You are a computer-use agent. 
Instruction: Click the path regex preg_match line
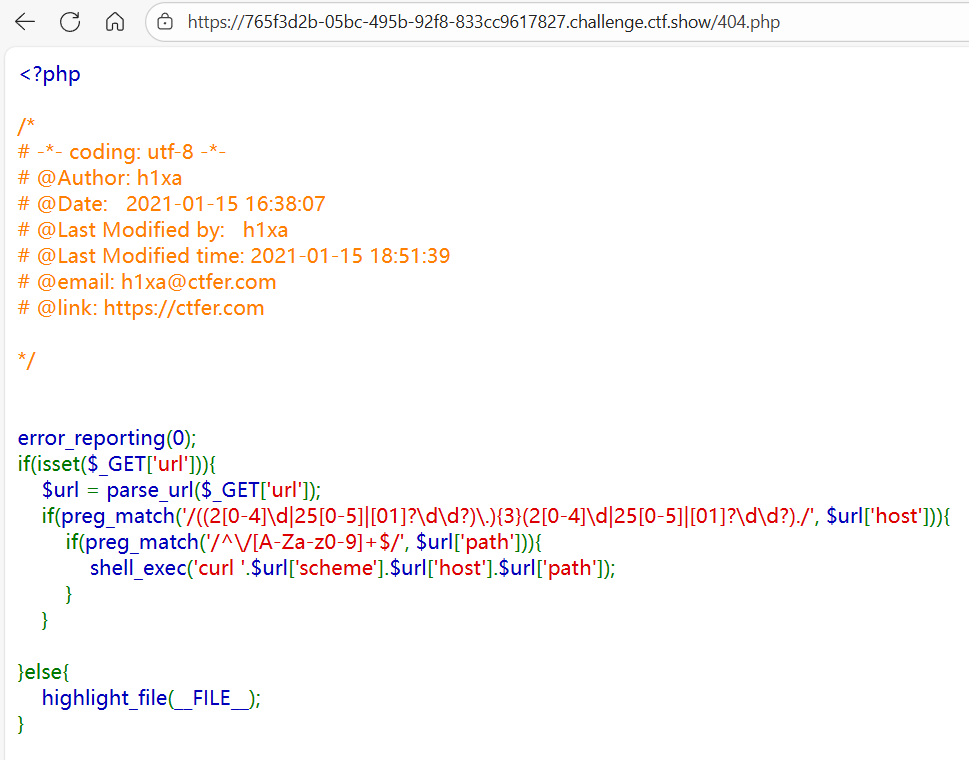[304, 542]
